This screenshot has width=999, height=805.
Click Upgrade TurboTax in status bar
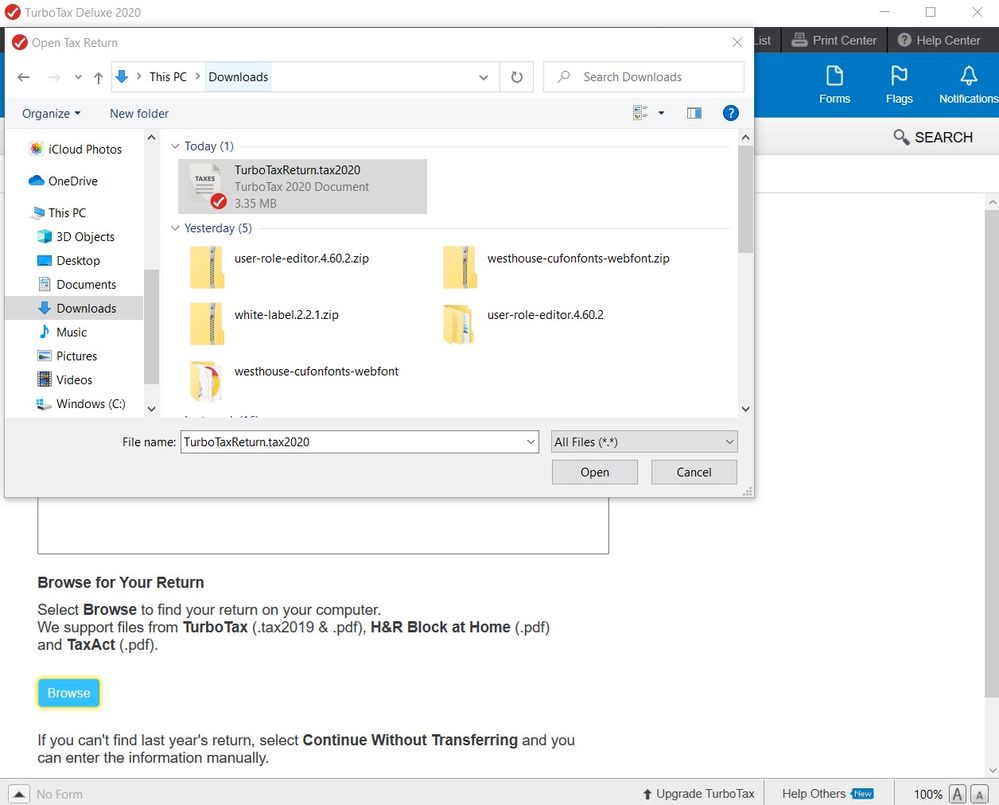click(698, 794)
